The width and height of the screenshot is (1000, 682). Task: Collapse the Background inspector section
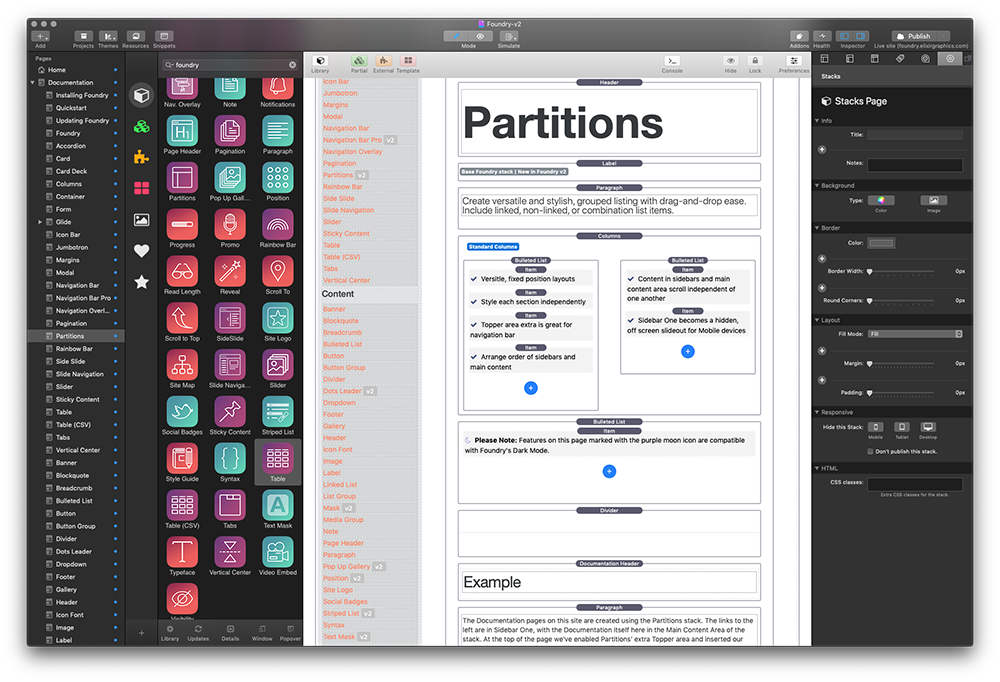point(817,186)
